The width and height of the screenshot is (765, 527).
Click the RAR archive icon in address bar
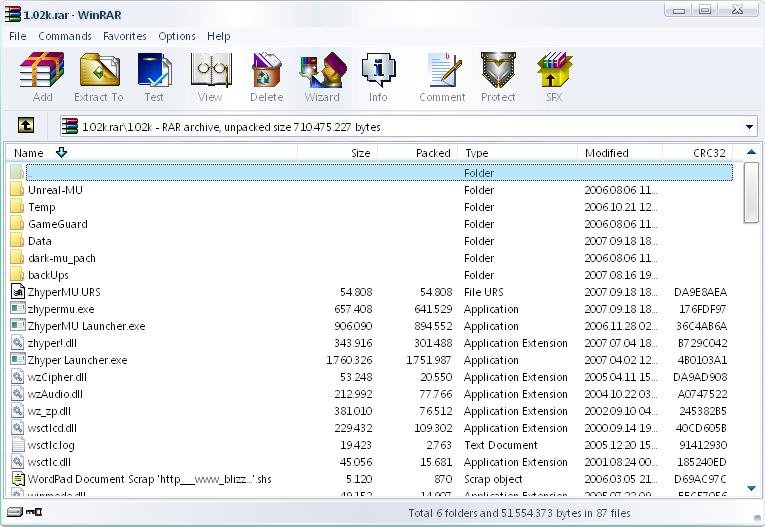coord(70,126)
